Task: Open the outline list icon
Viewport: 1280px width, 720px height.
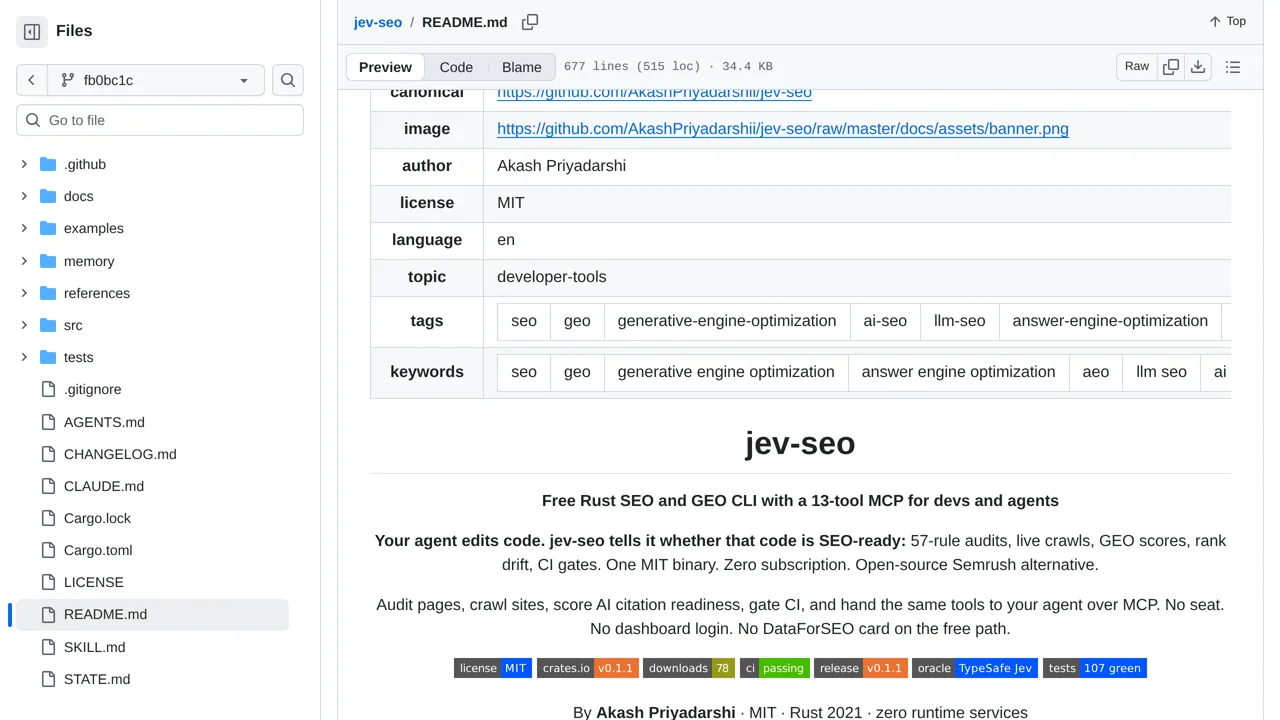Action: 1233,67
